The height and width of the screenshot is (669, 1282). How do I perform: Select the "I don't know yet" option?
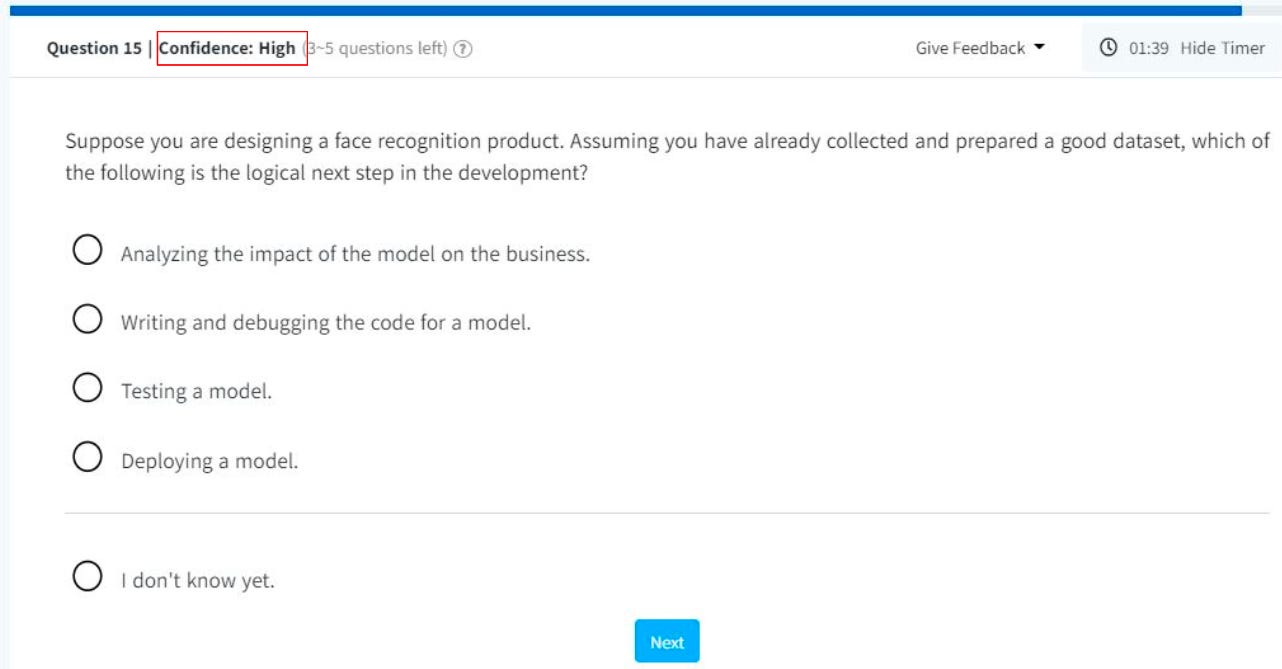[x=87, y=576]
